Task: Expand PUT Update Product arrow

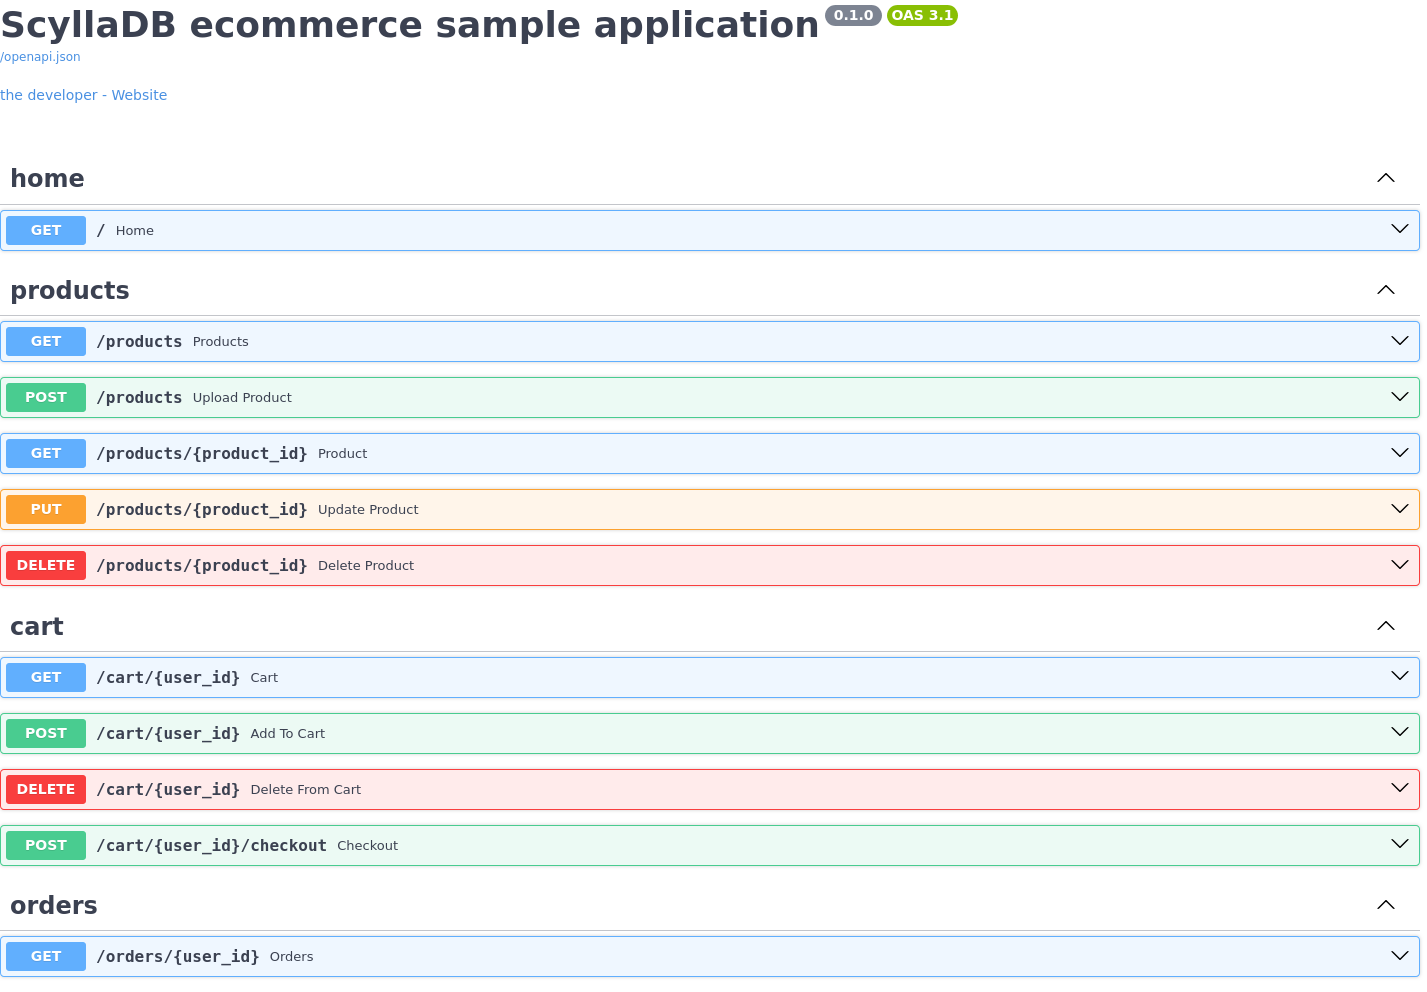Action: [x=1400, y=509]
